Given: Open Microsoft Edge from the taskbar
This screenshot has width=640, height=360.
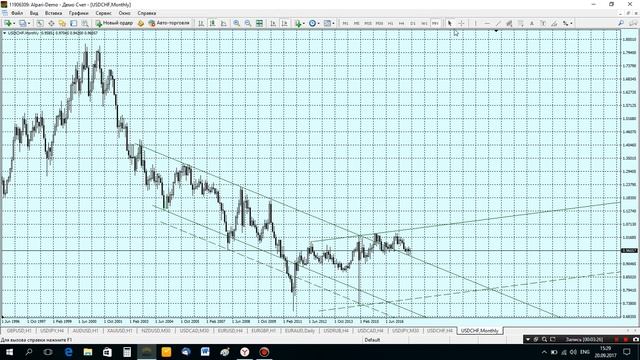Looking at the screenshot, I should click(x=68, y=352).
